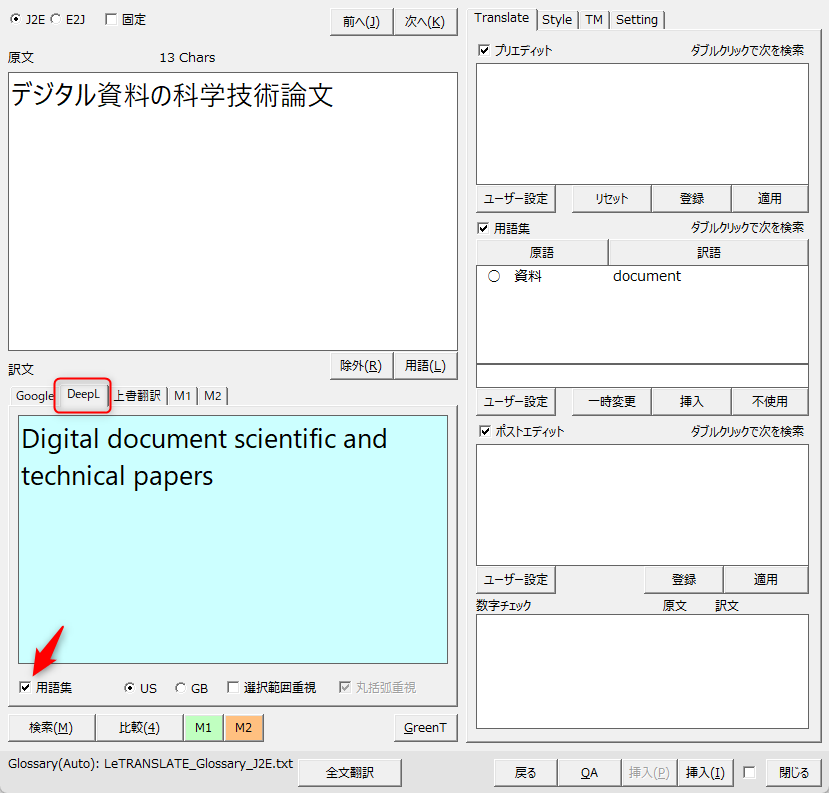Enable the 固定 checkbox
The width and height of the screenshot is (829, 793).
pos(110,20)
